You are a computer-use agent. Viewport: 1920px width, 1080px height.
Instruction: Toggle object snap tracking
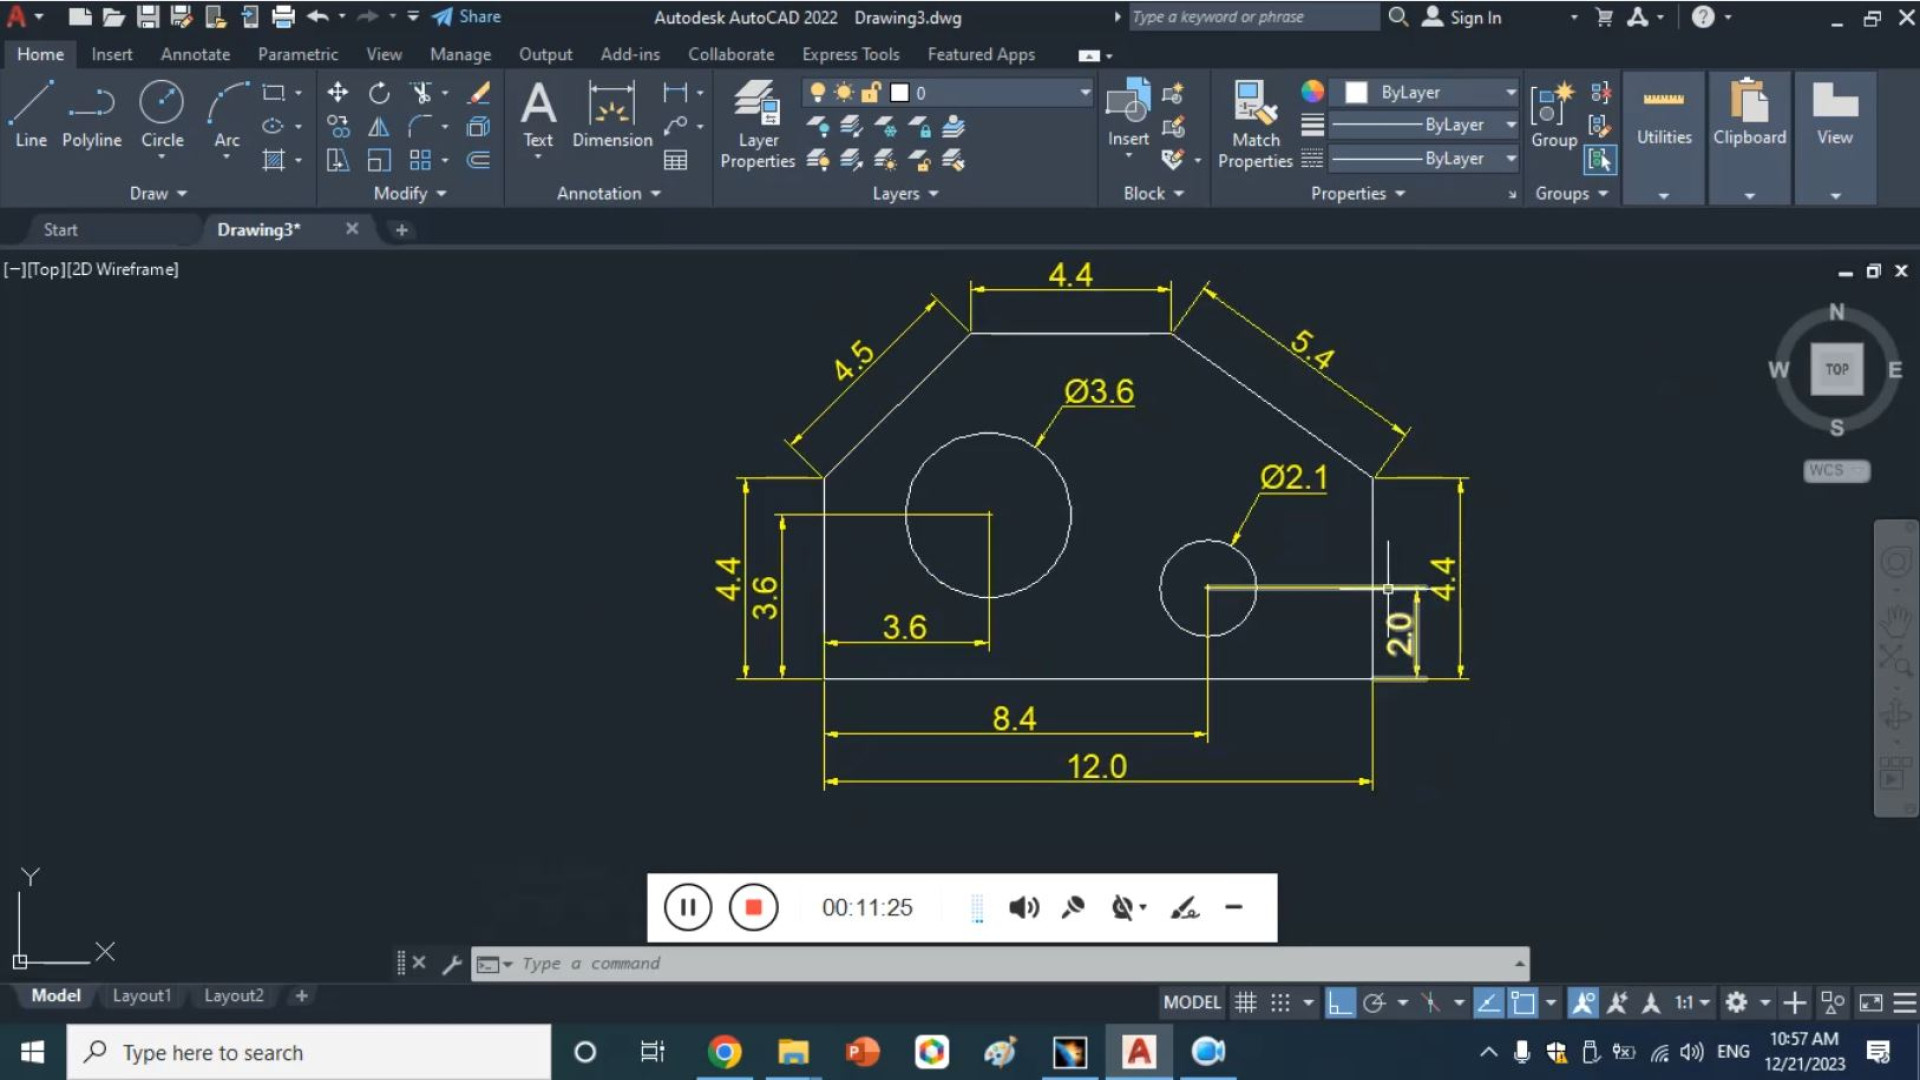click(1488, 1002)
